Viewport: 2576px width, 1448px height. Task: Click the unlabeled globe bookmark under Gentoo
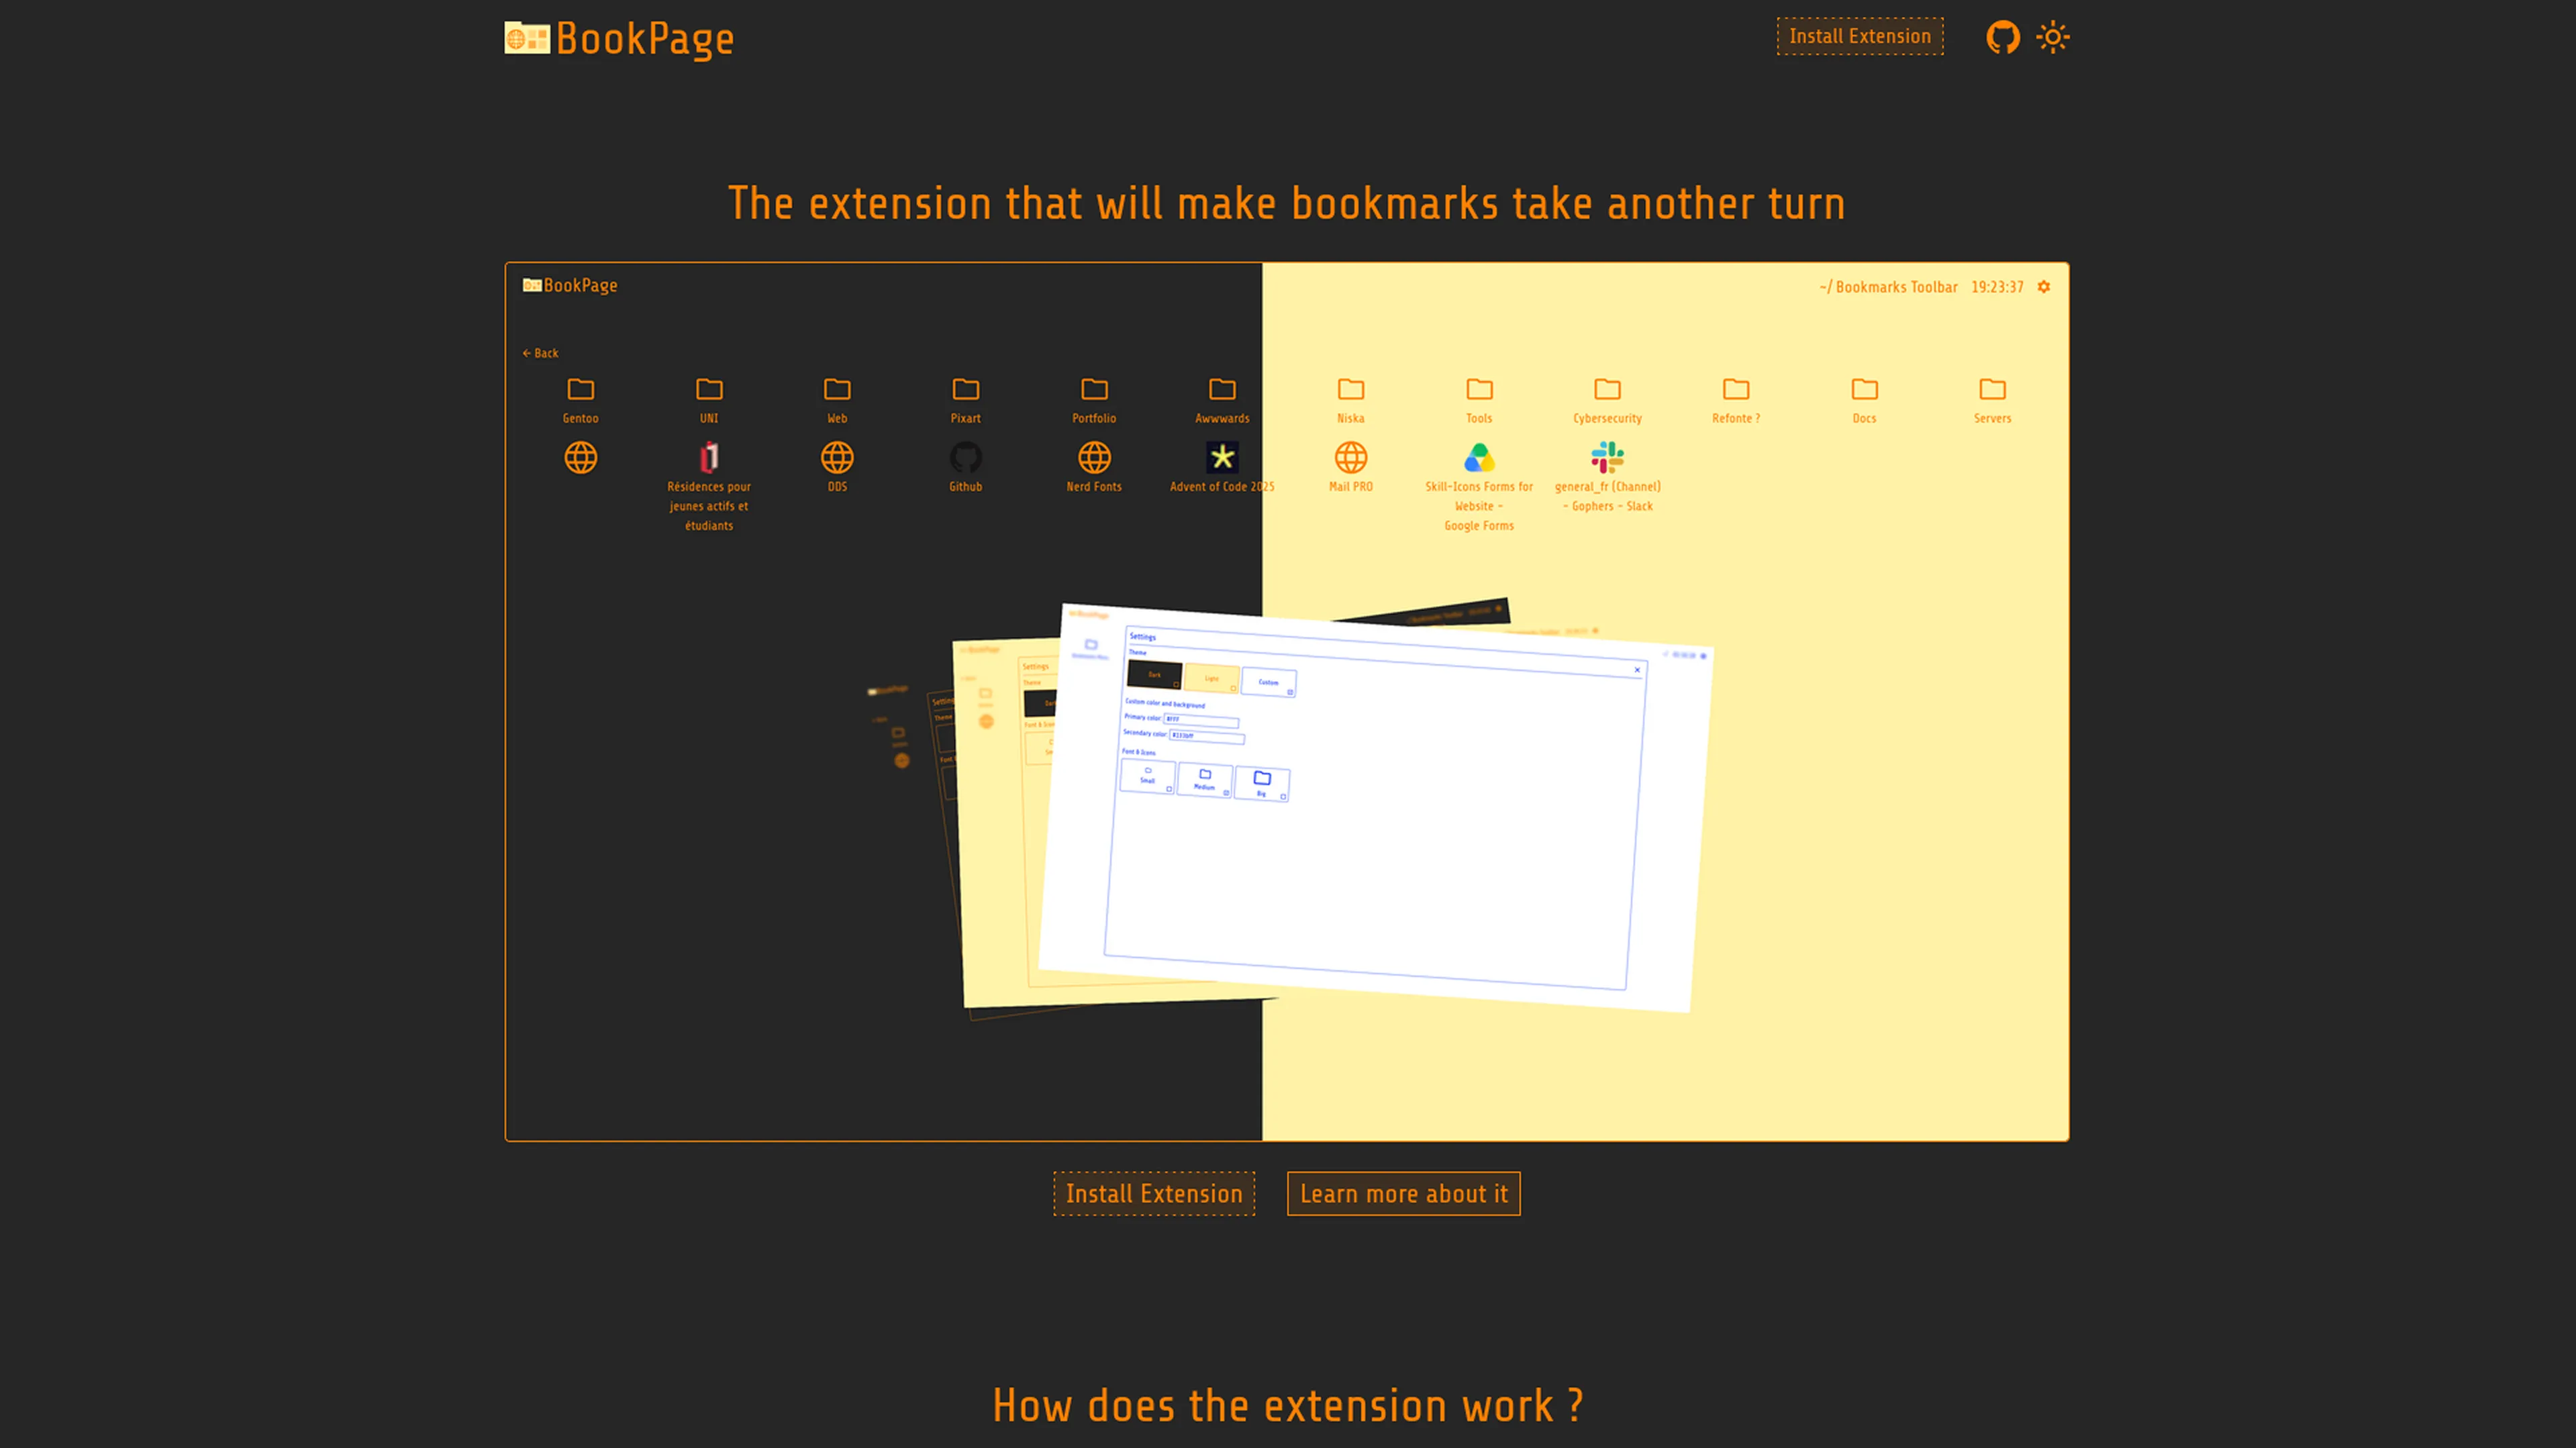pos(580,457)
